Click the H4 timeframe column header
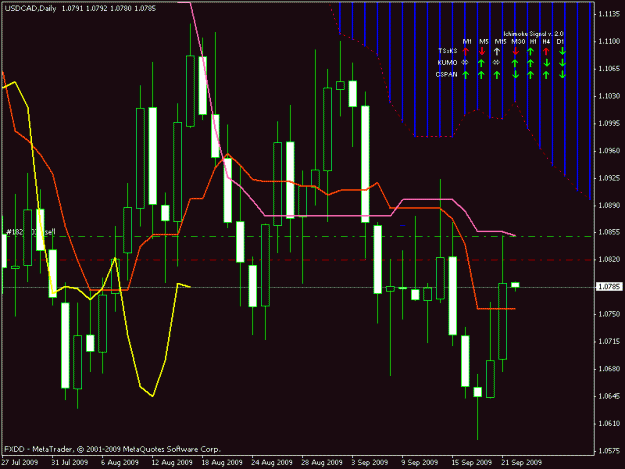The width and height of the screenshot is (625, 469). (546, 41)
